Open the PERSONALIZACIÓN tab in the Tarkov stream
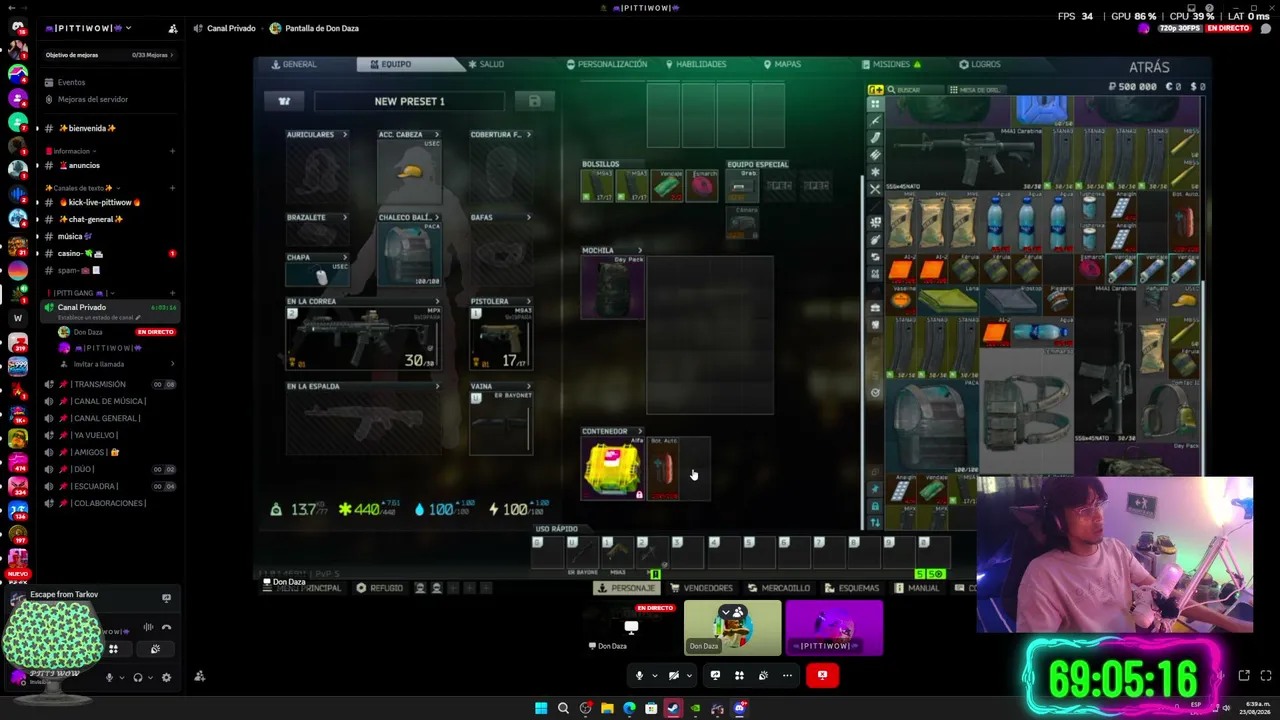 [x=607, y=64]
